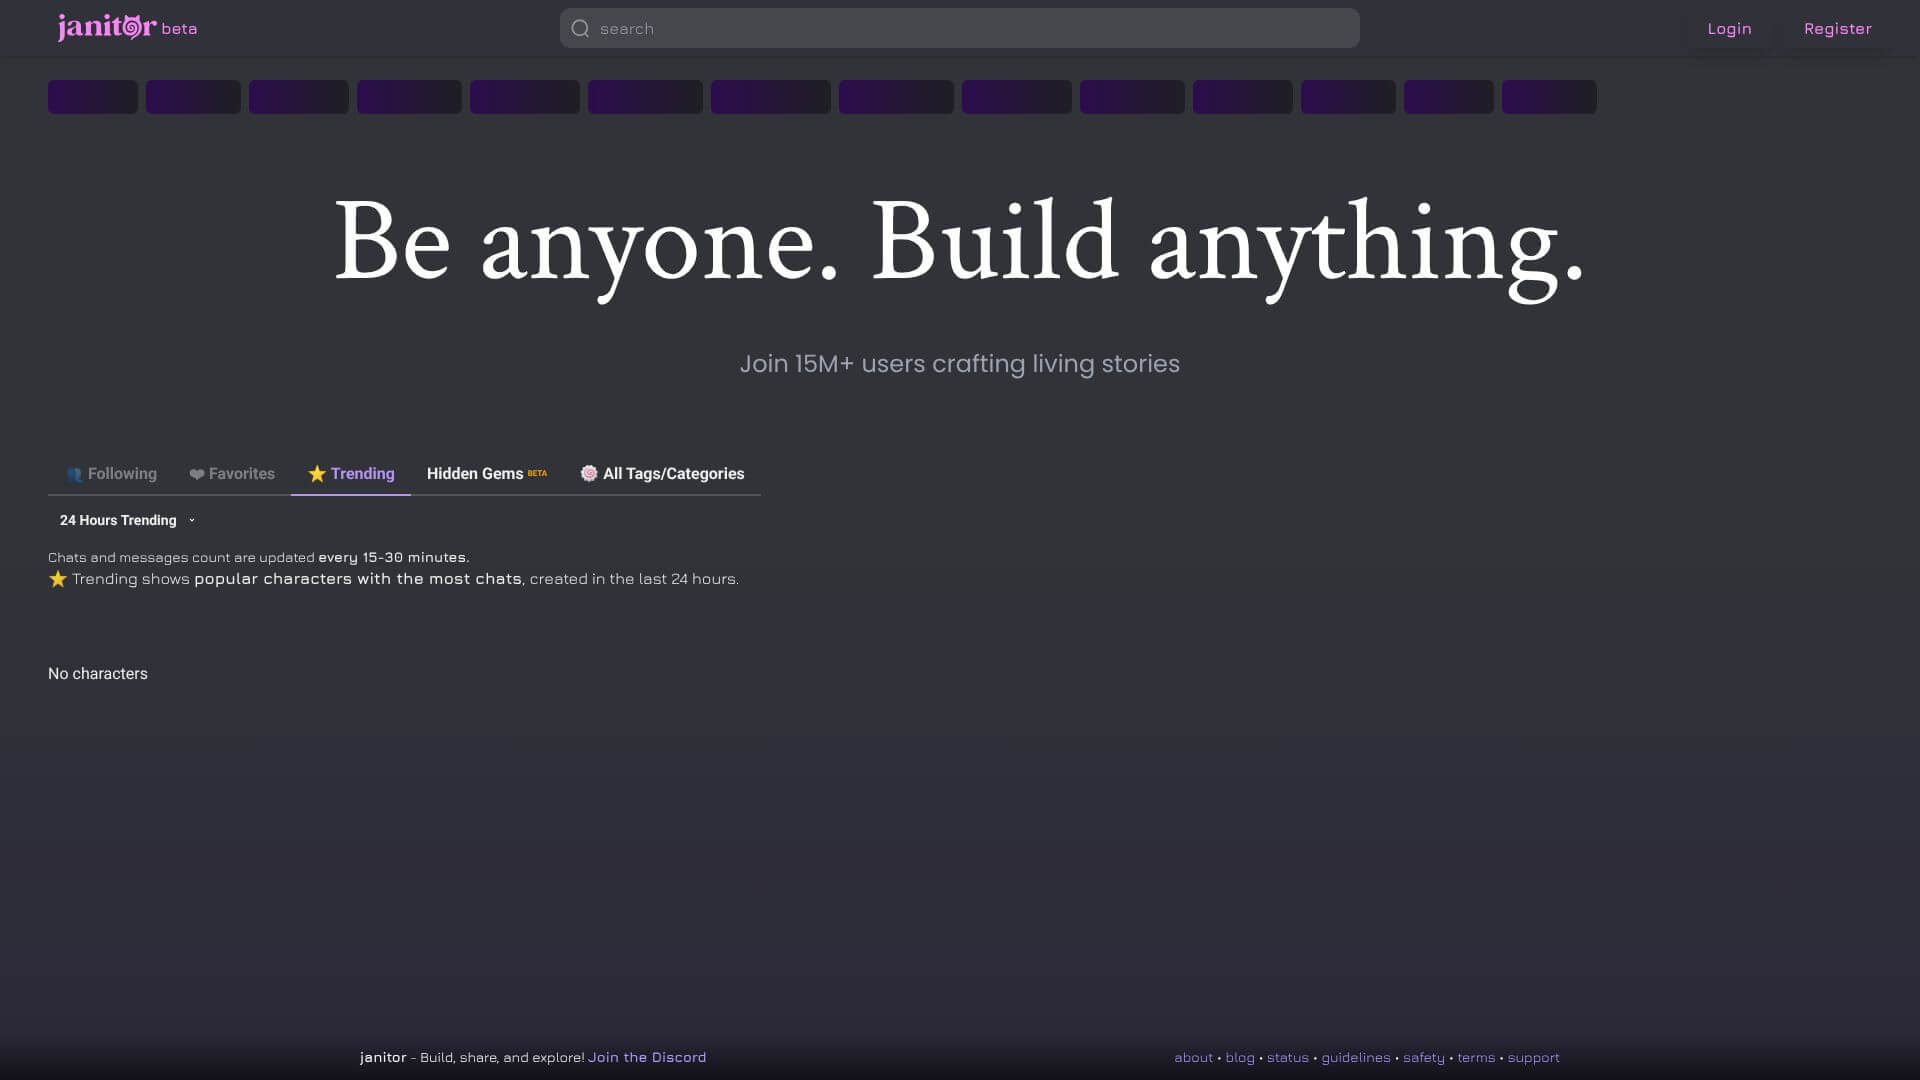Click inside the search input field

pyautogui.click(x=900, y=28)
